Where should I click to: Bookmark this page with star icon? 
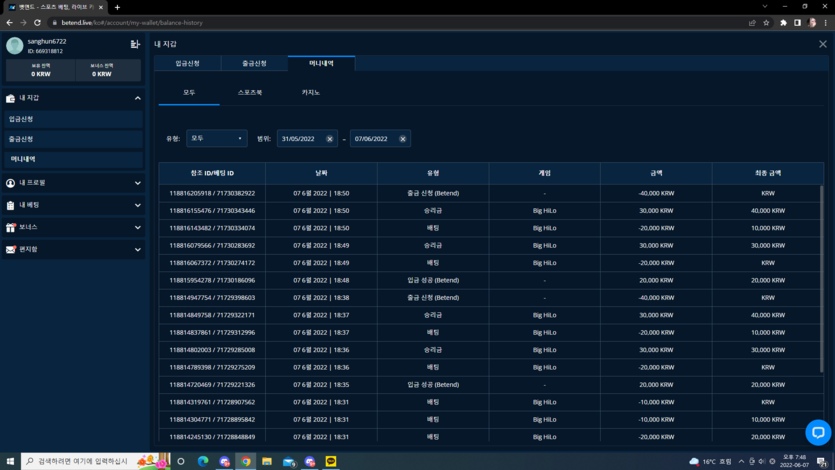766,23
